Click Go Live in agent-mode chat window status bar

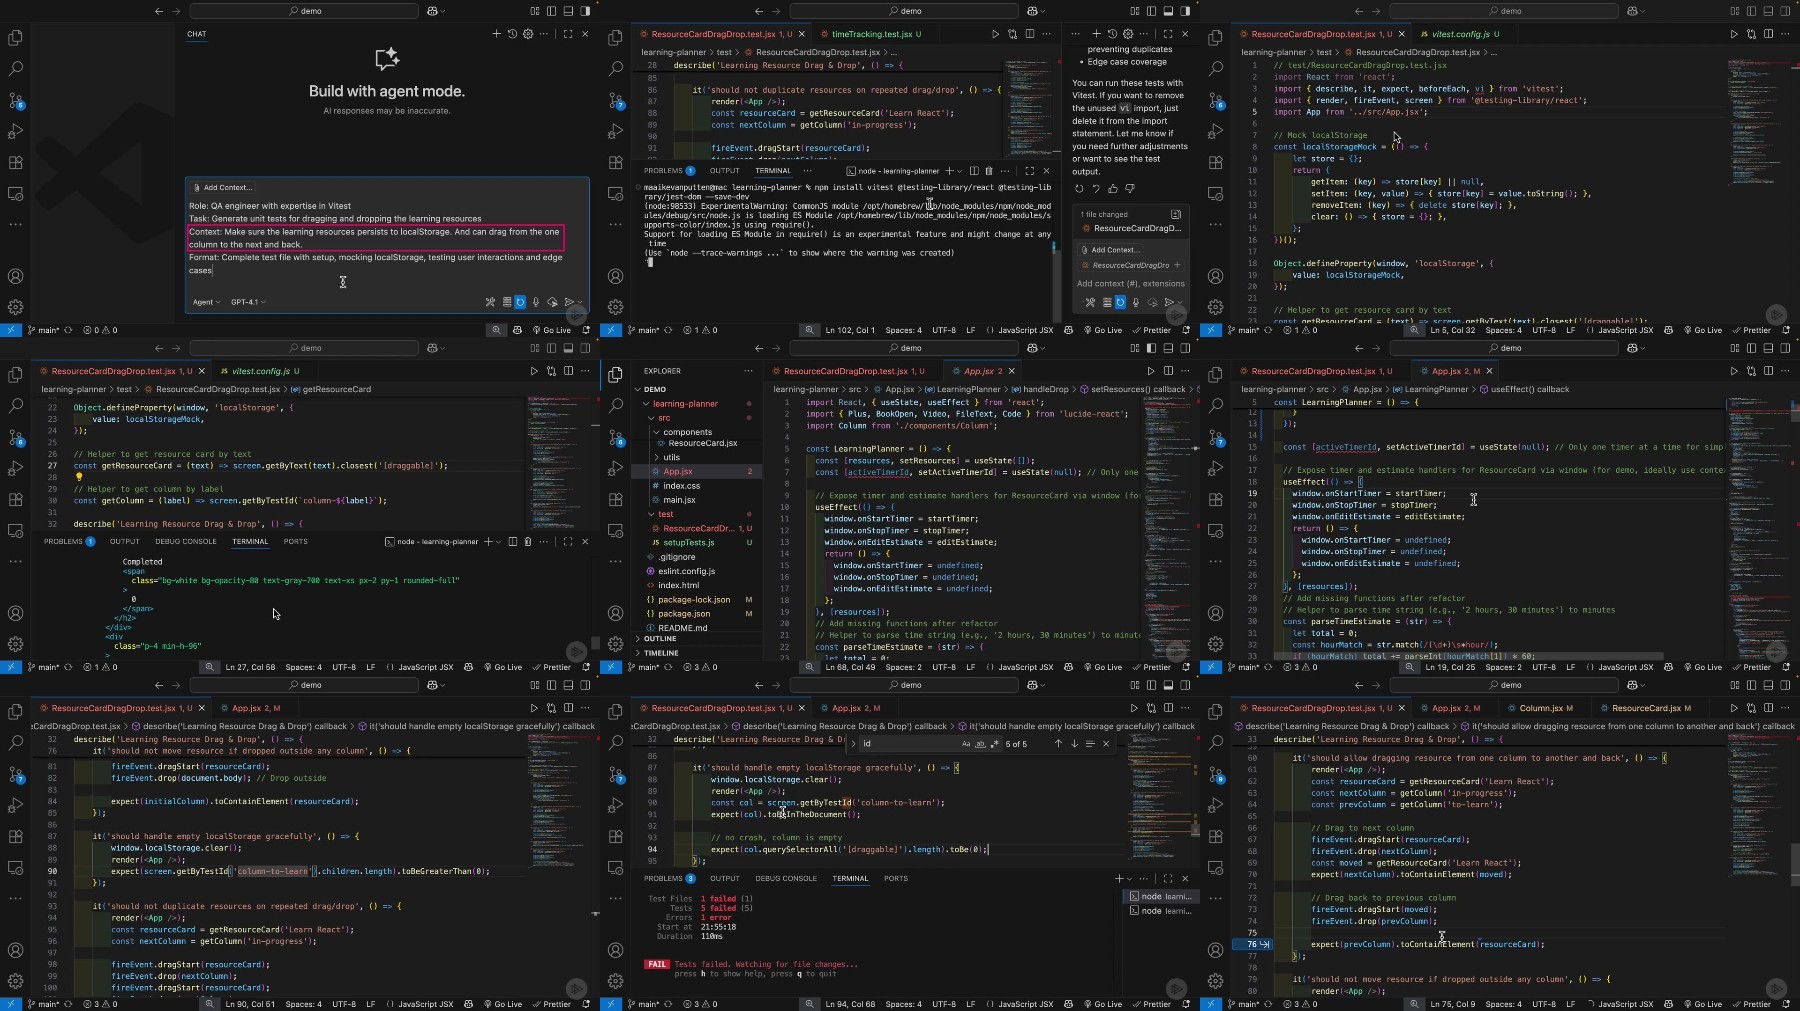click(551, 330)
